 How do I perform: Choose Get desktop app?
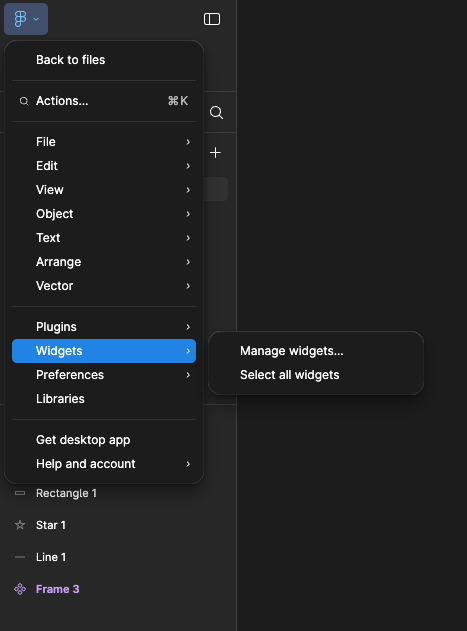click(x=104, y=440)
